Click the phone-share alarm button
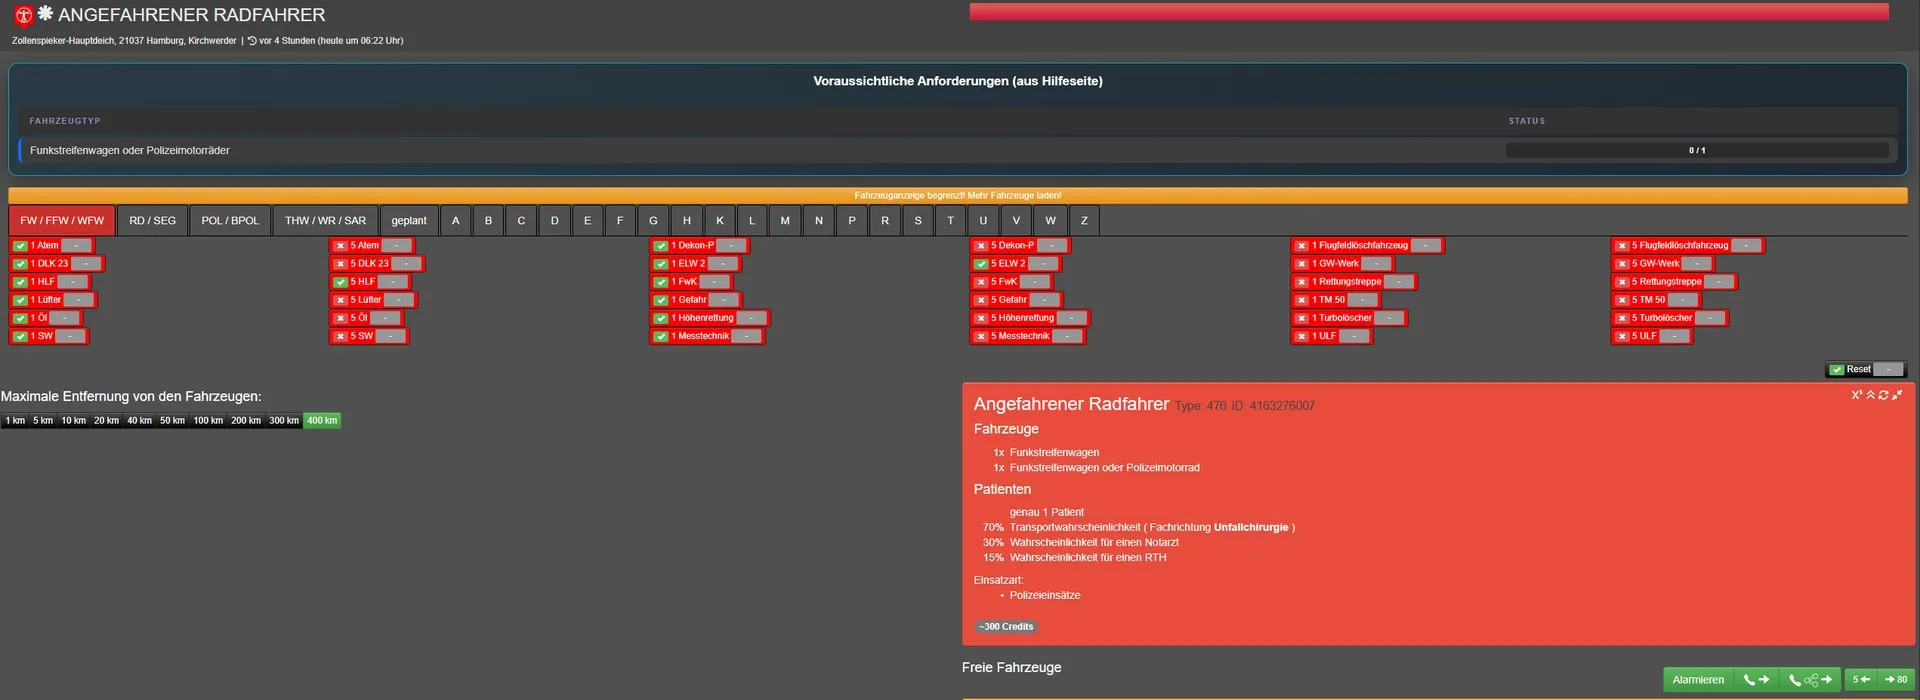The height and width of the screenshot is (700, 1920). tap(1810, 680)
